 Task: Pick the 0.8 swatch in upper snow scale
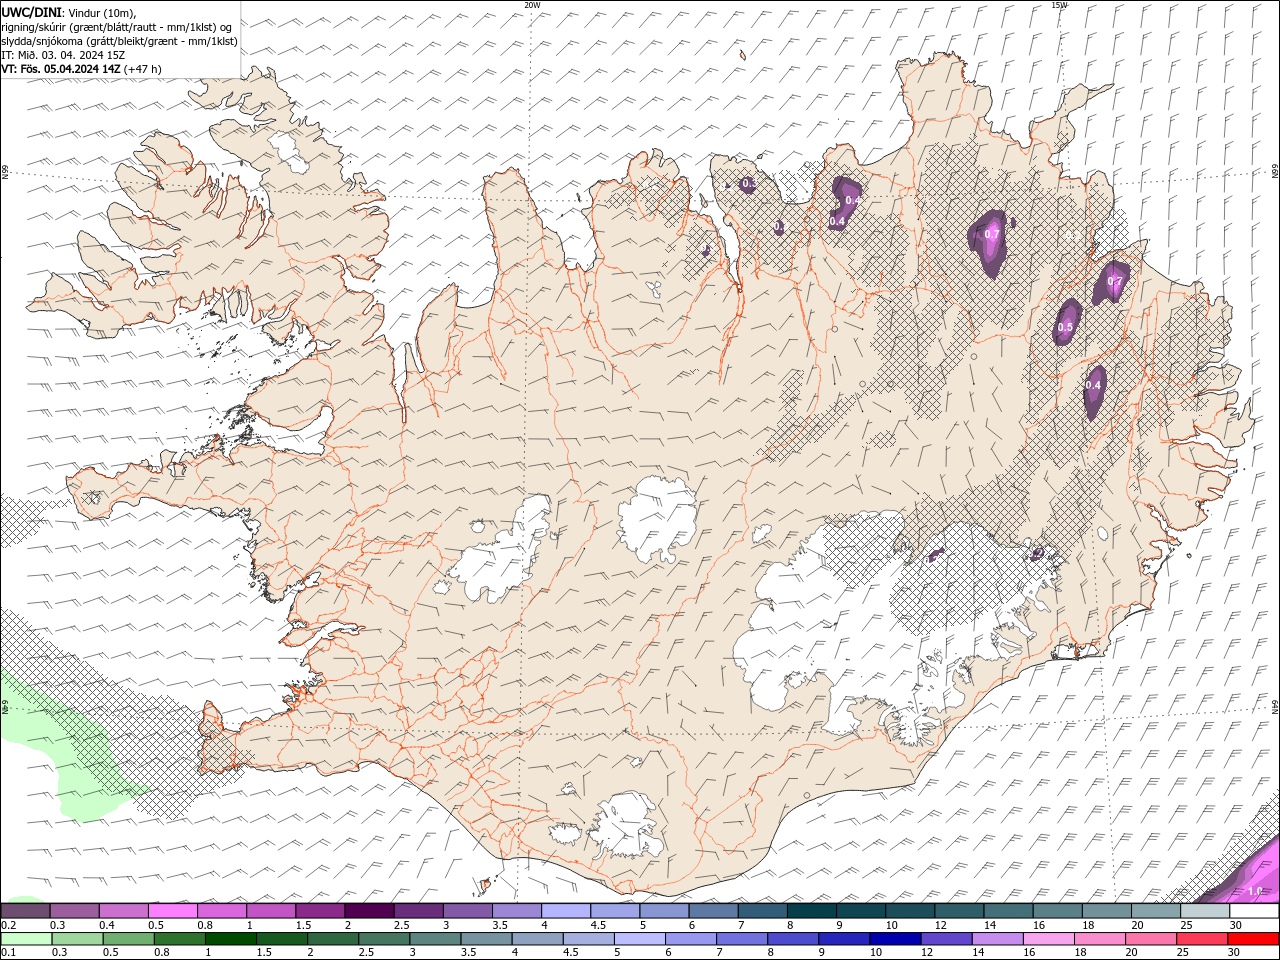[x=222, y=911]
